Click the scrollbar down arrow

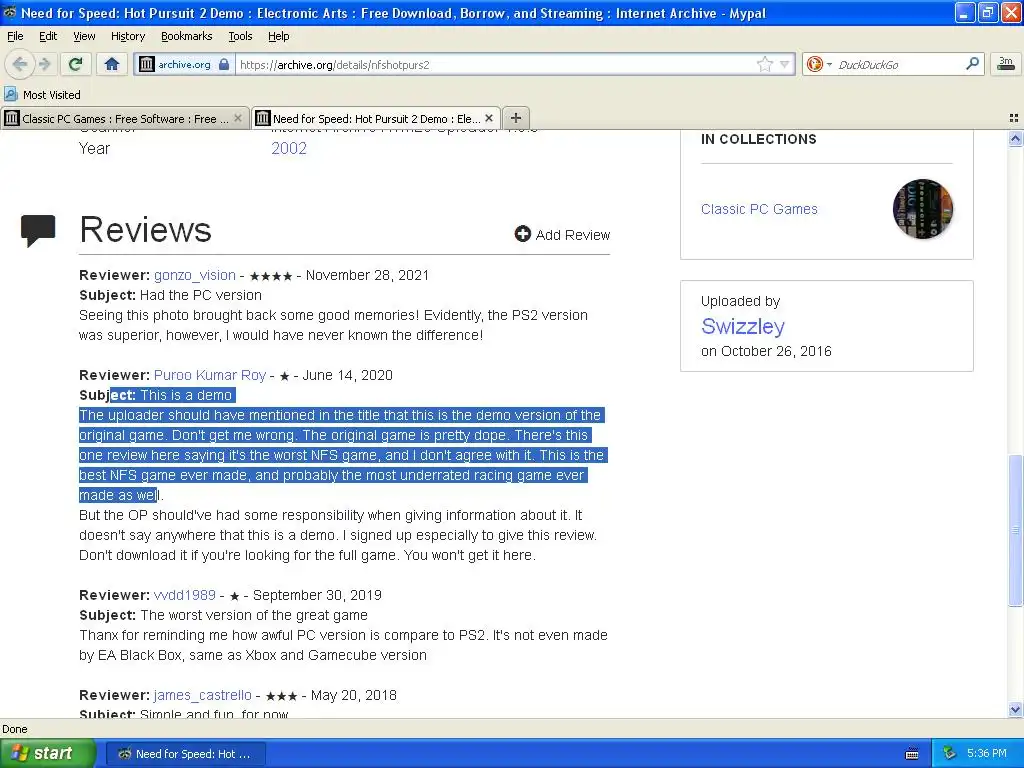pos(1015,709)
